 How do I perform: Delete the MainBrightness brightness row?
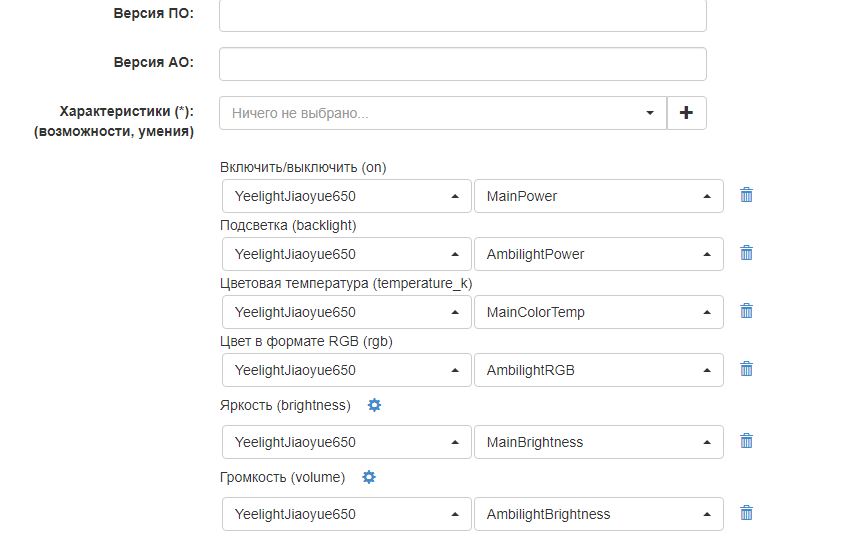[x=746, y=441]
